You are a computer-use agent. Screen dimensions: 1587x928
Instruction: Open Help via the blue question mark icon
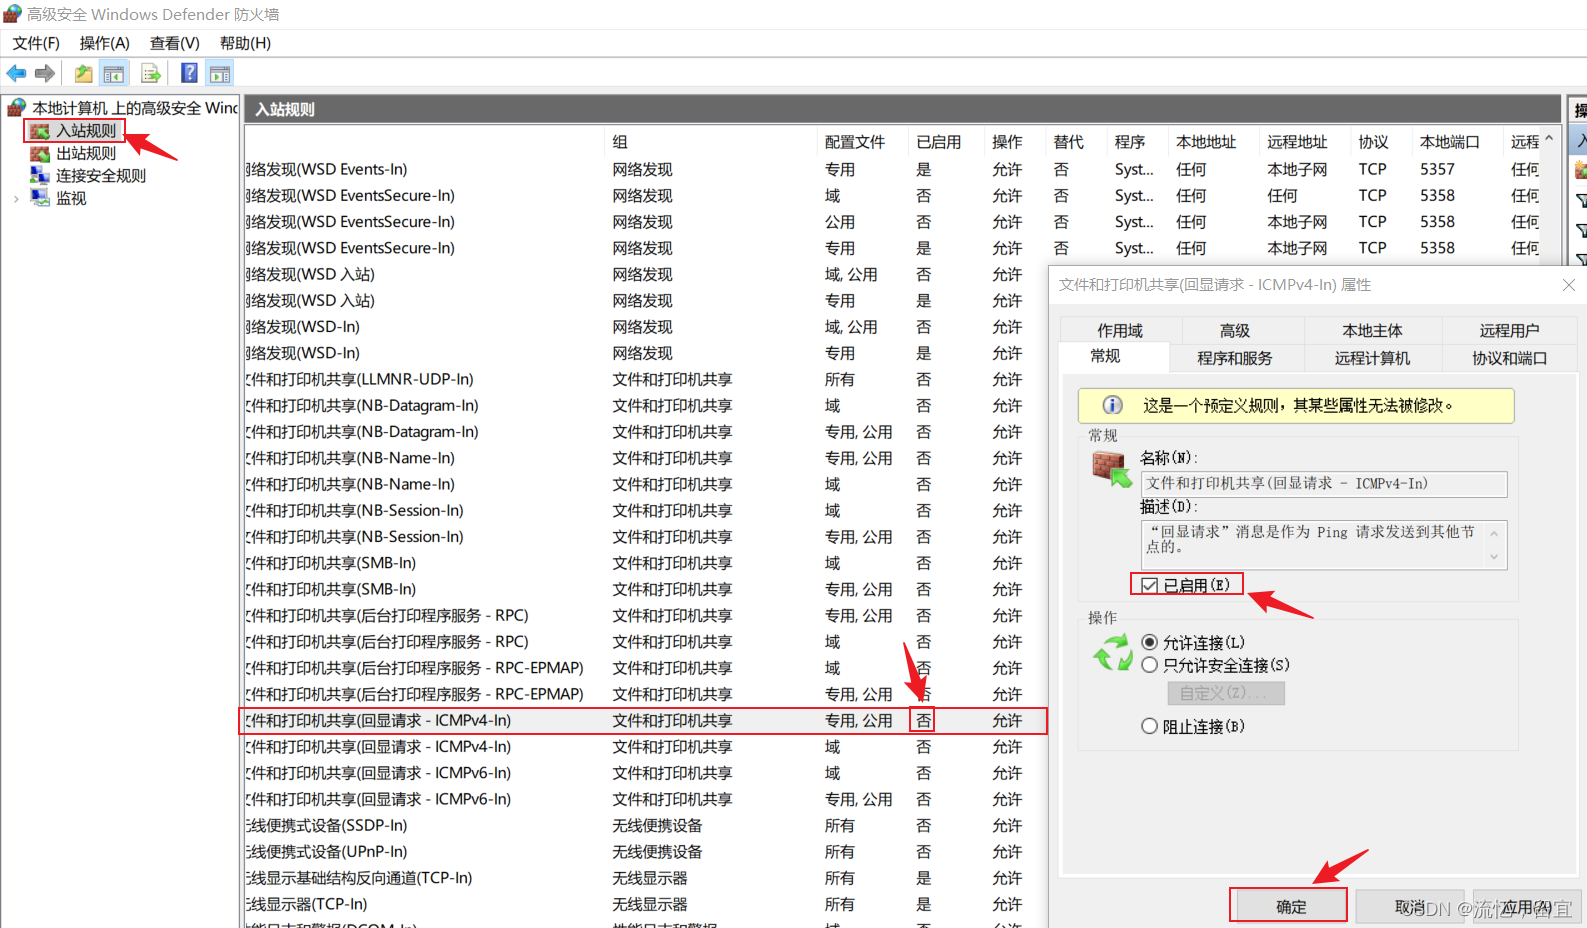coord(189,73)
